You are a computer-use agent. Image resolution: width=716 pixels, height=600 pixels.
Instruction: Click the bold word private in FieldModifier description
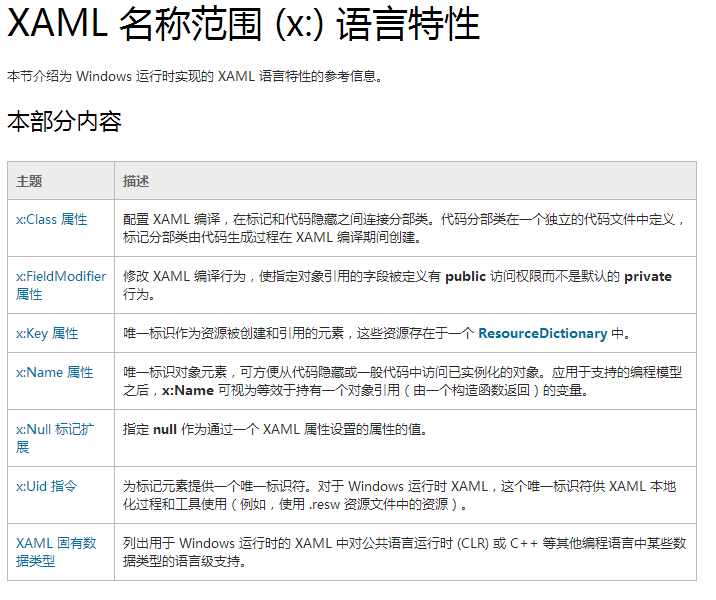tap(648, 277)
